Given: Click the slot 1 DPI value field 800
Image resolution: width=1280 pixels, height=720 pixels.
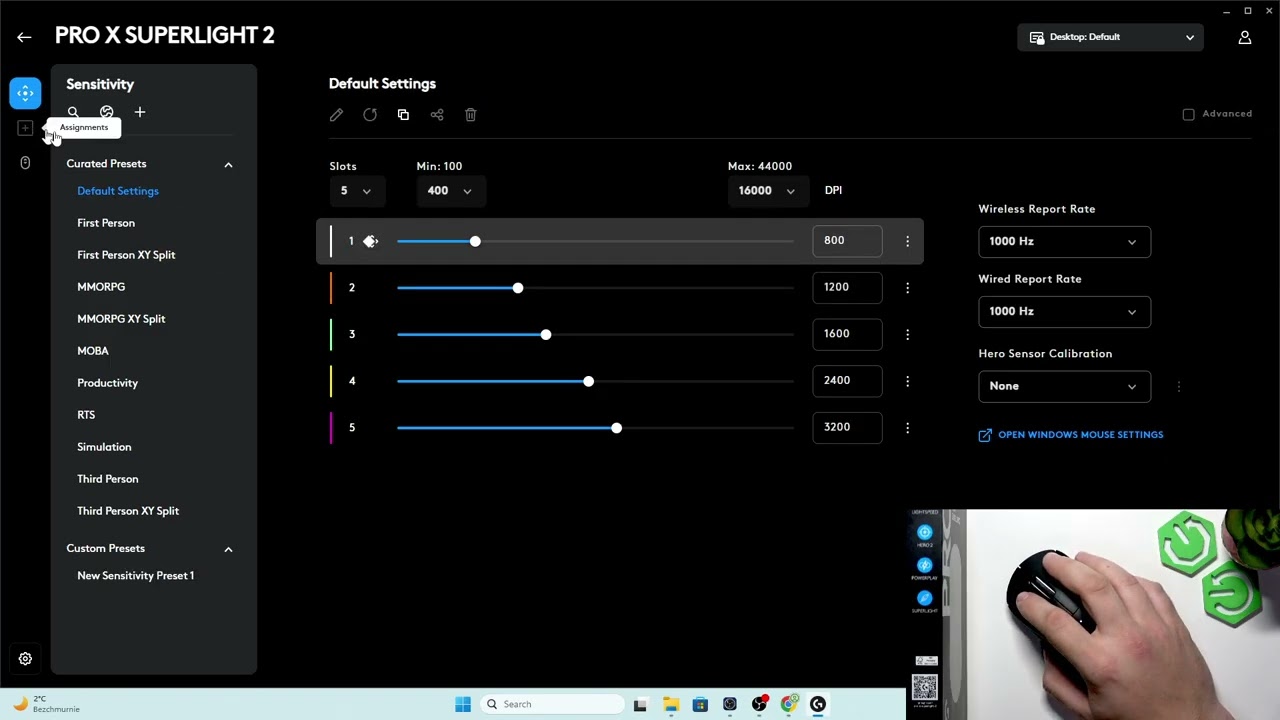Looking at the screenshot, I should click(847, 241).
